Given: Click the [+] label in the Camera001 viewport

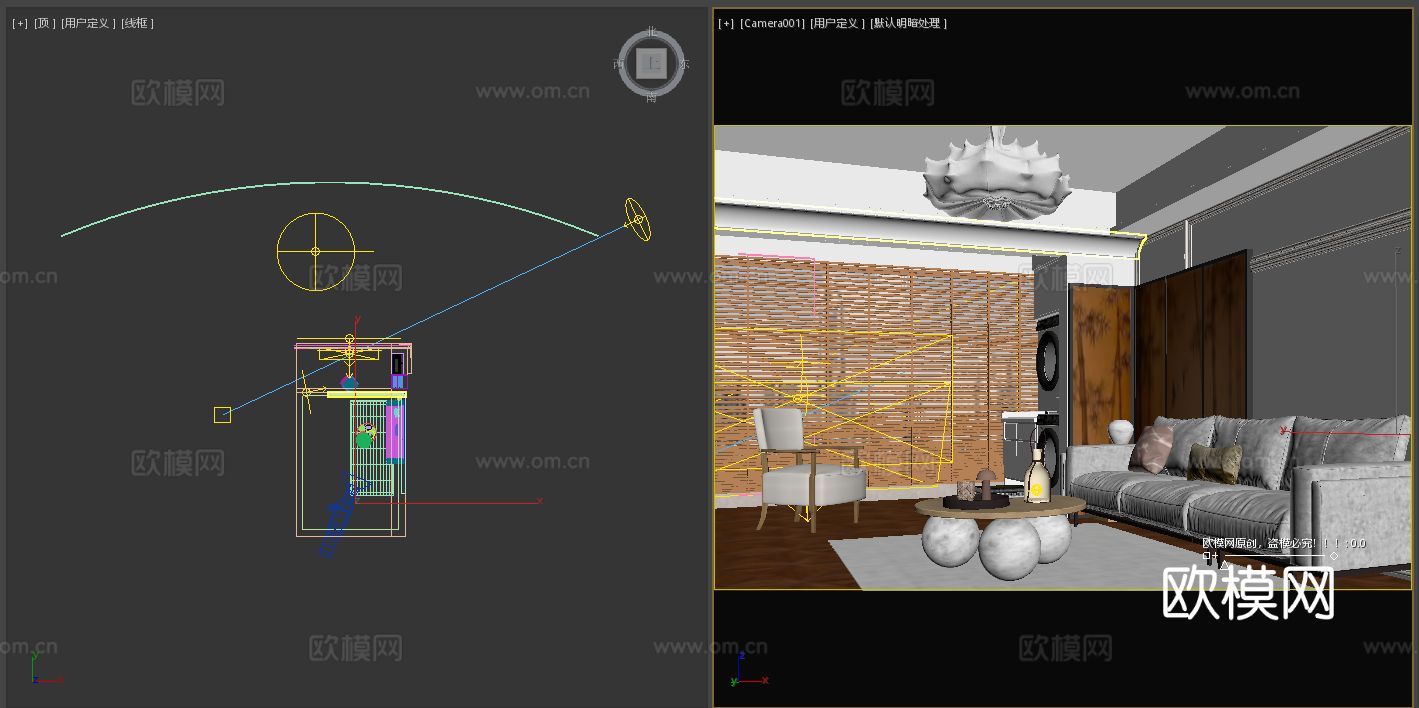Looking at the screenshot, I should [x=725, y=23].
